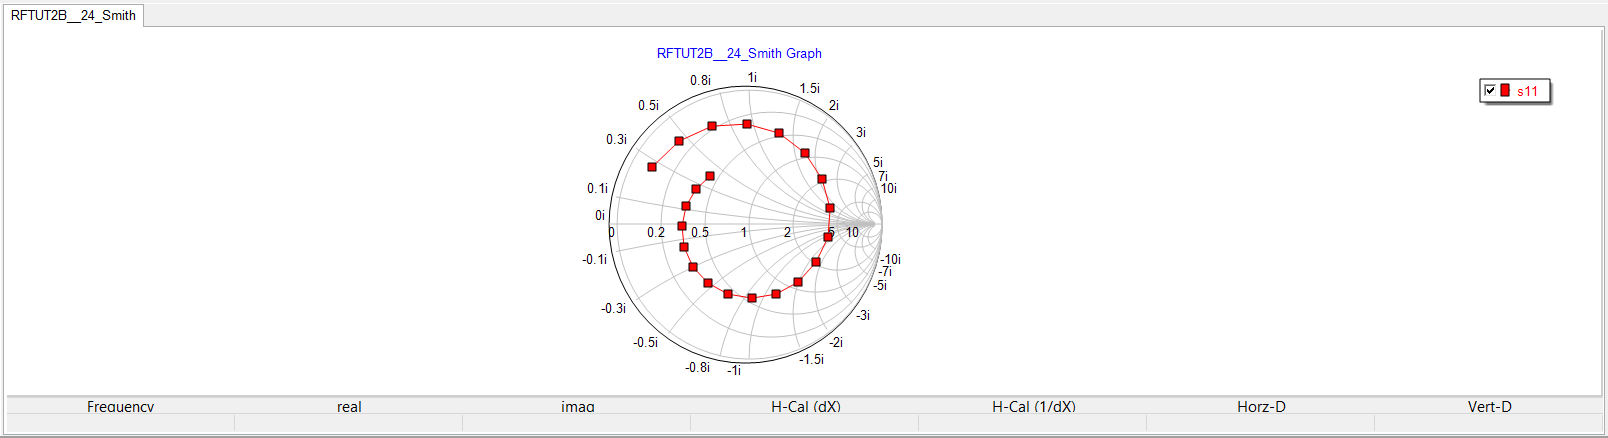Click the -0.3i reactance label
1608x438 pixels.
[x=614, y=308]
